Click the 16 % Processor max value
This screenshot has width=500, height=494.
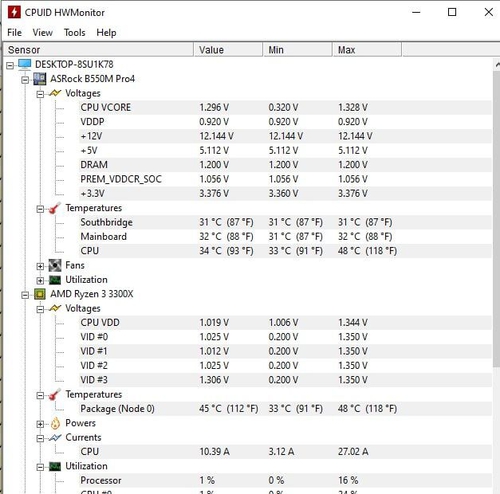coord(348,480)
